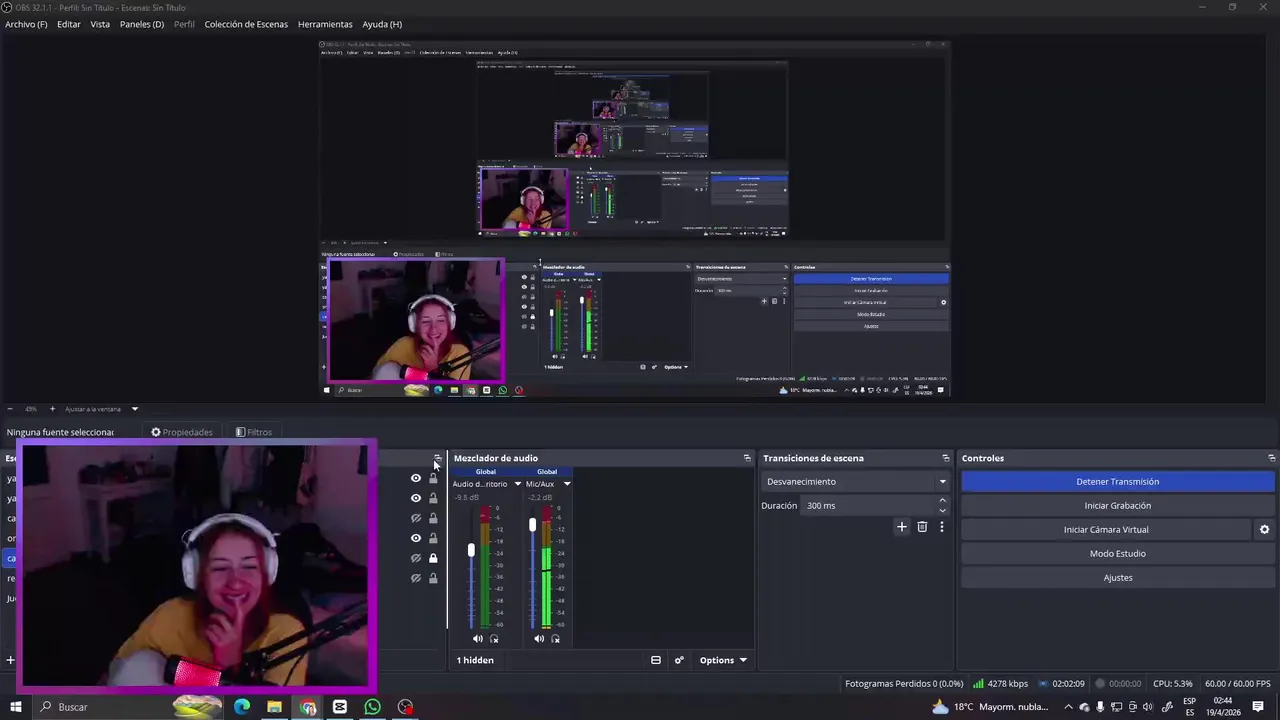
Task: Open Ayuda (H) menu
Action: [x=382, y=24]
